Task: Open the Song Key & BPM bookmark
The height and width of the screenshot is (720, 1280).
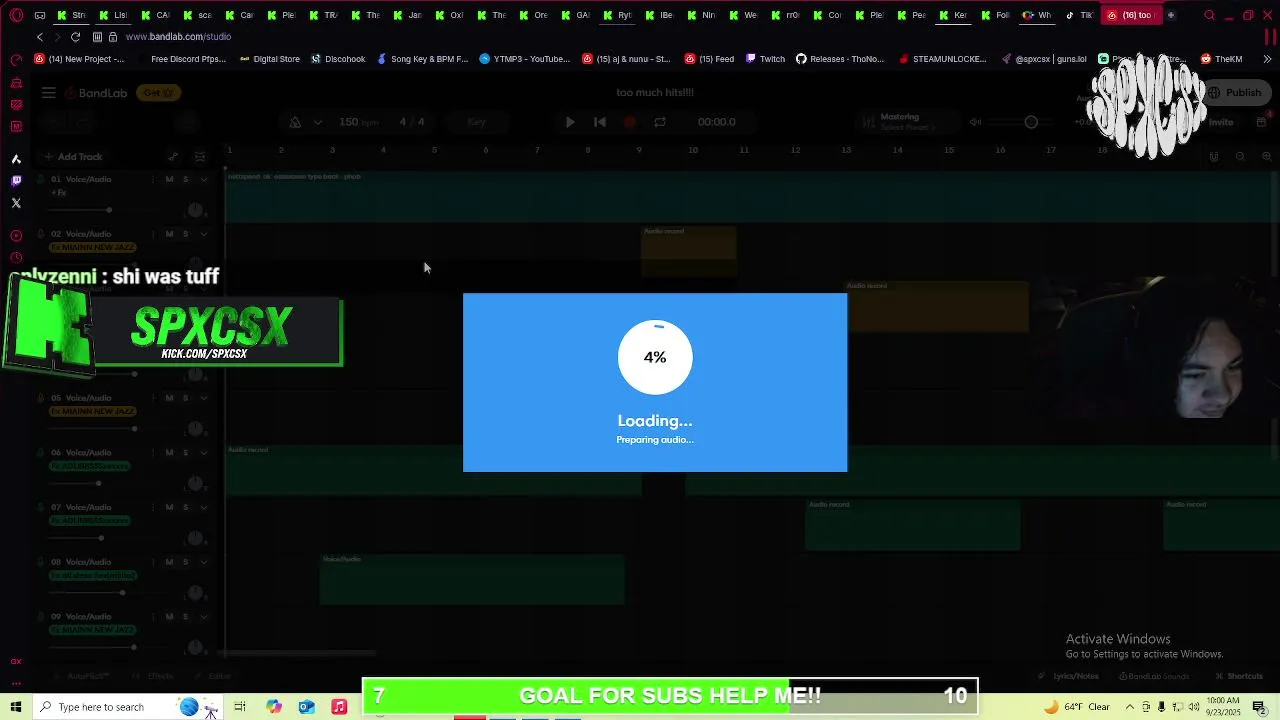Action: (x=422, y=59)
